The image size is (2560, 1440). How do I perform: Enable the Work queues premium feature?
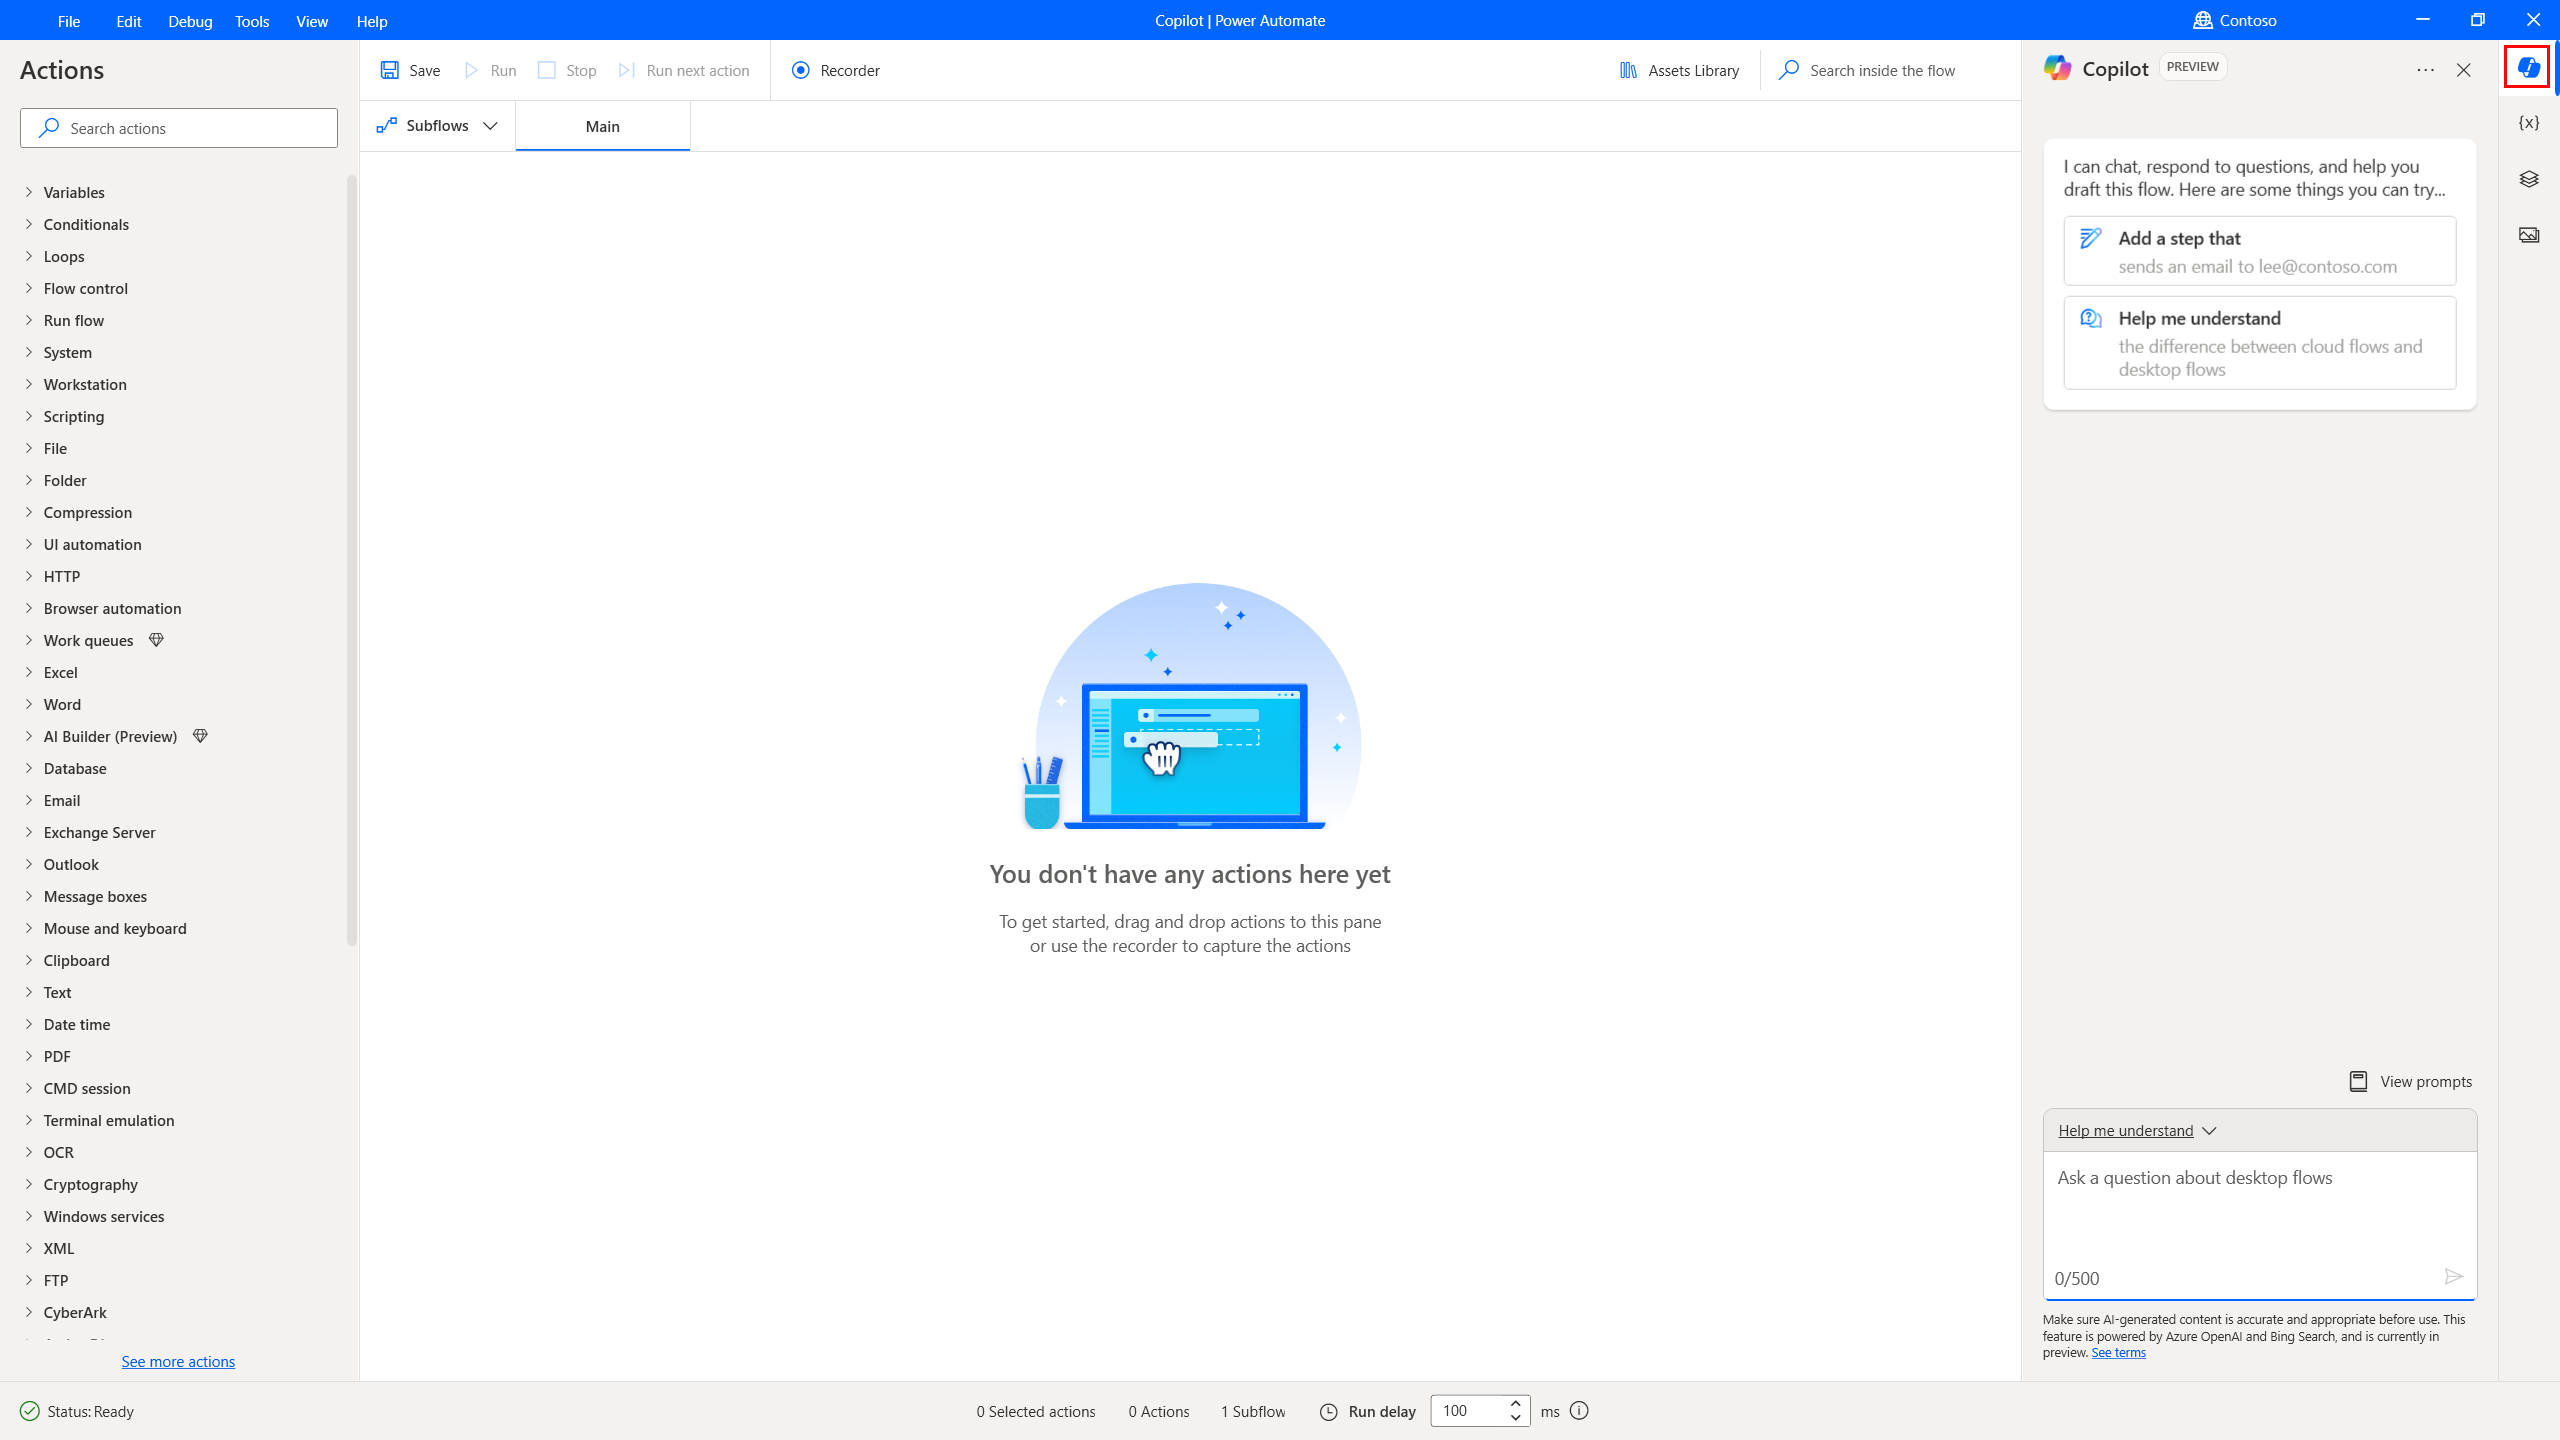(x=156, y=640)
